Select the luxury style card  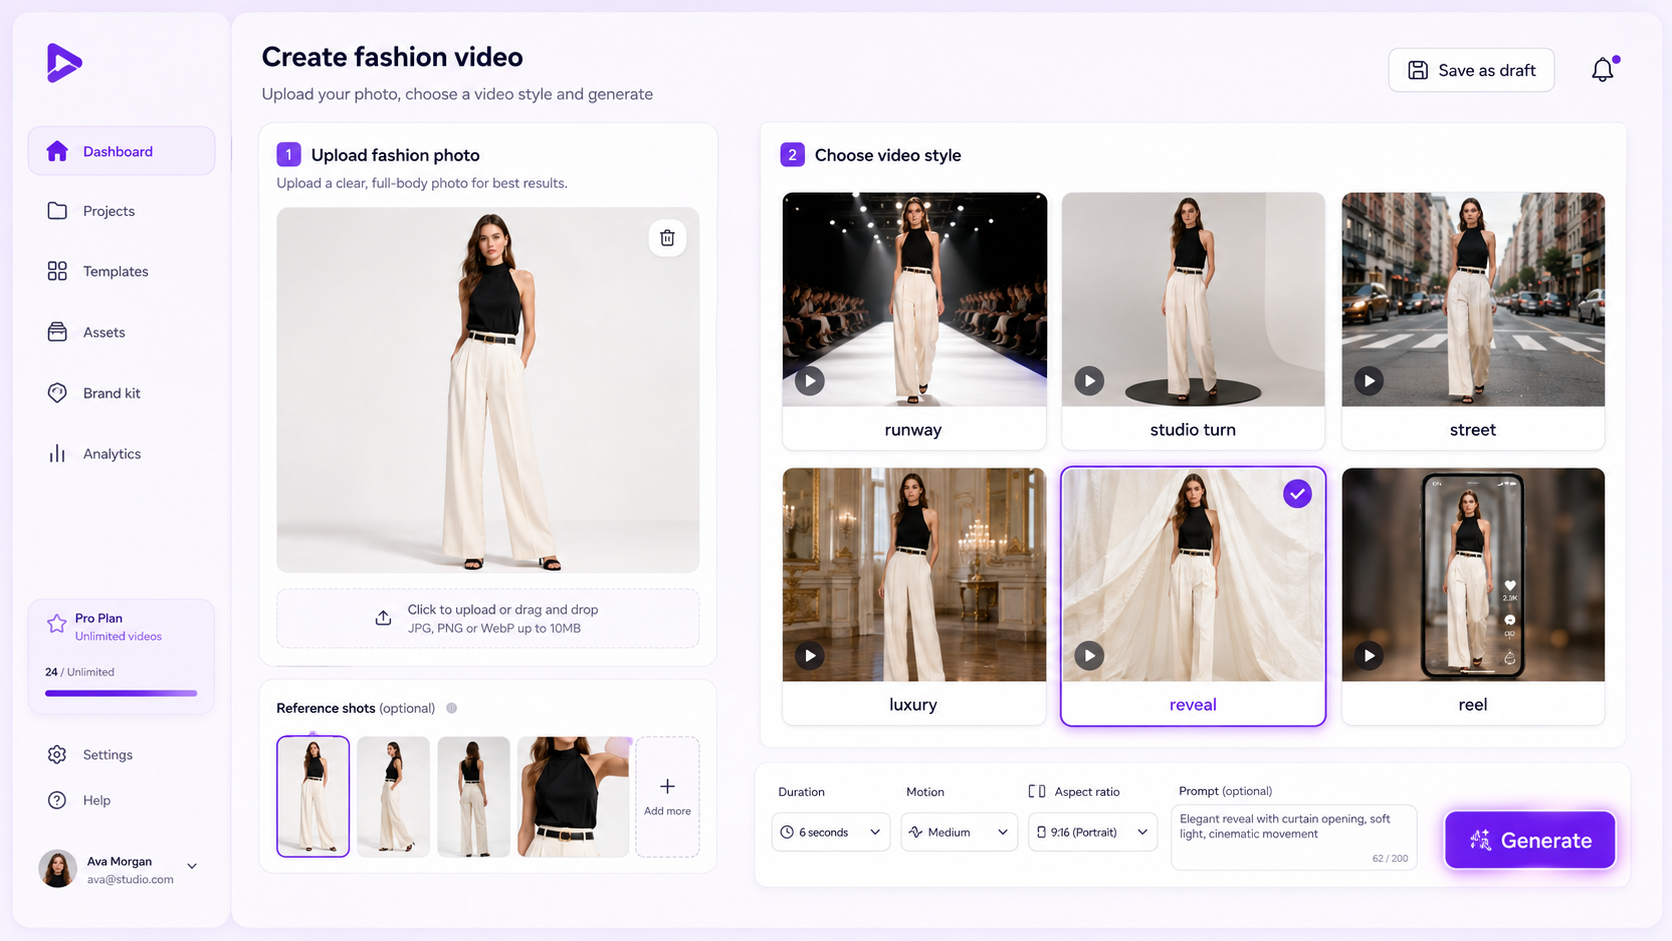pyautogui.click(x=914, y=596)
